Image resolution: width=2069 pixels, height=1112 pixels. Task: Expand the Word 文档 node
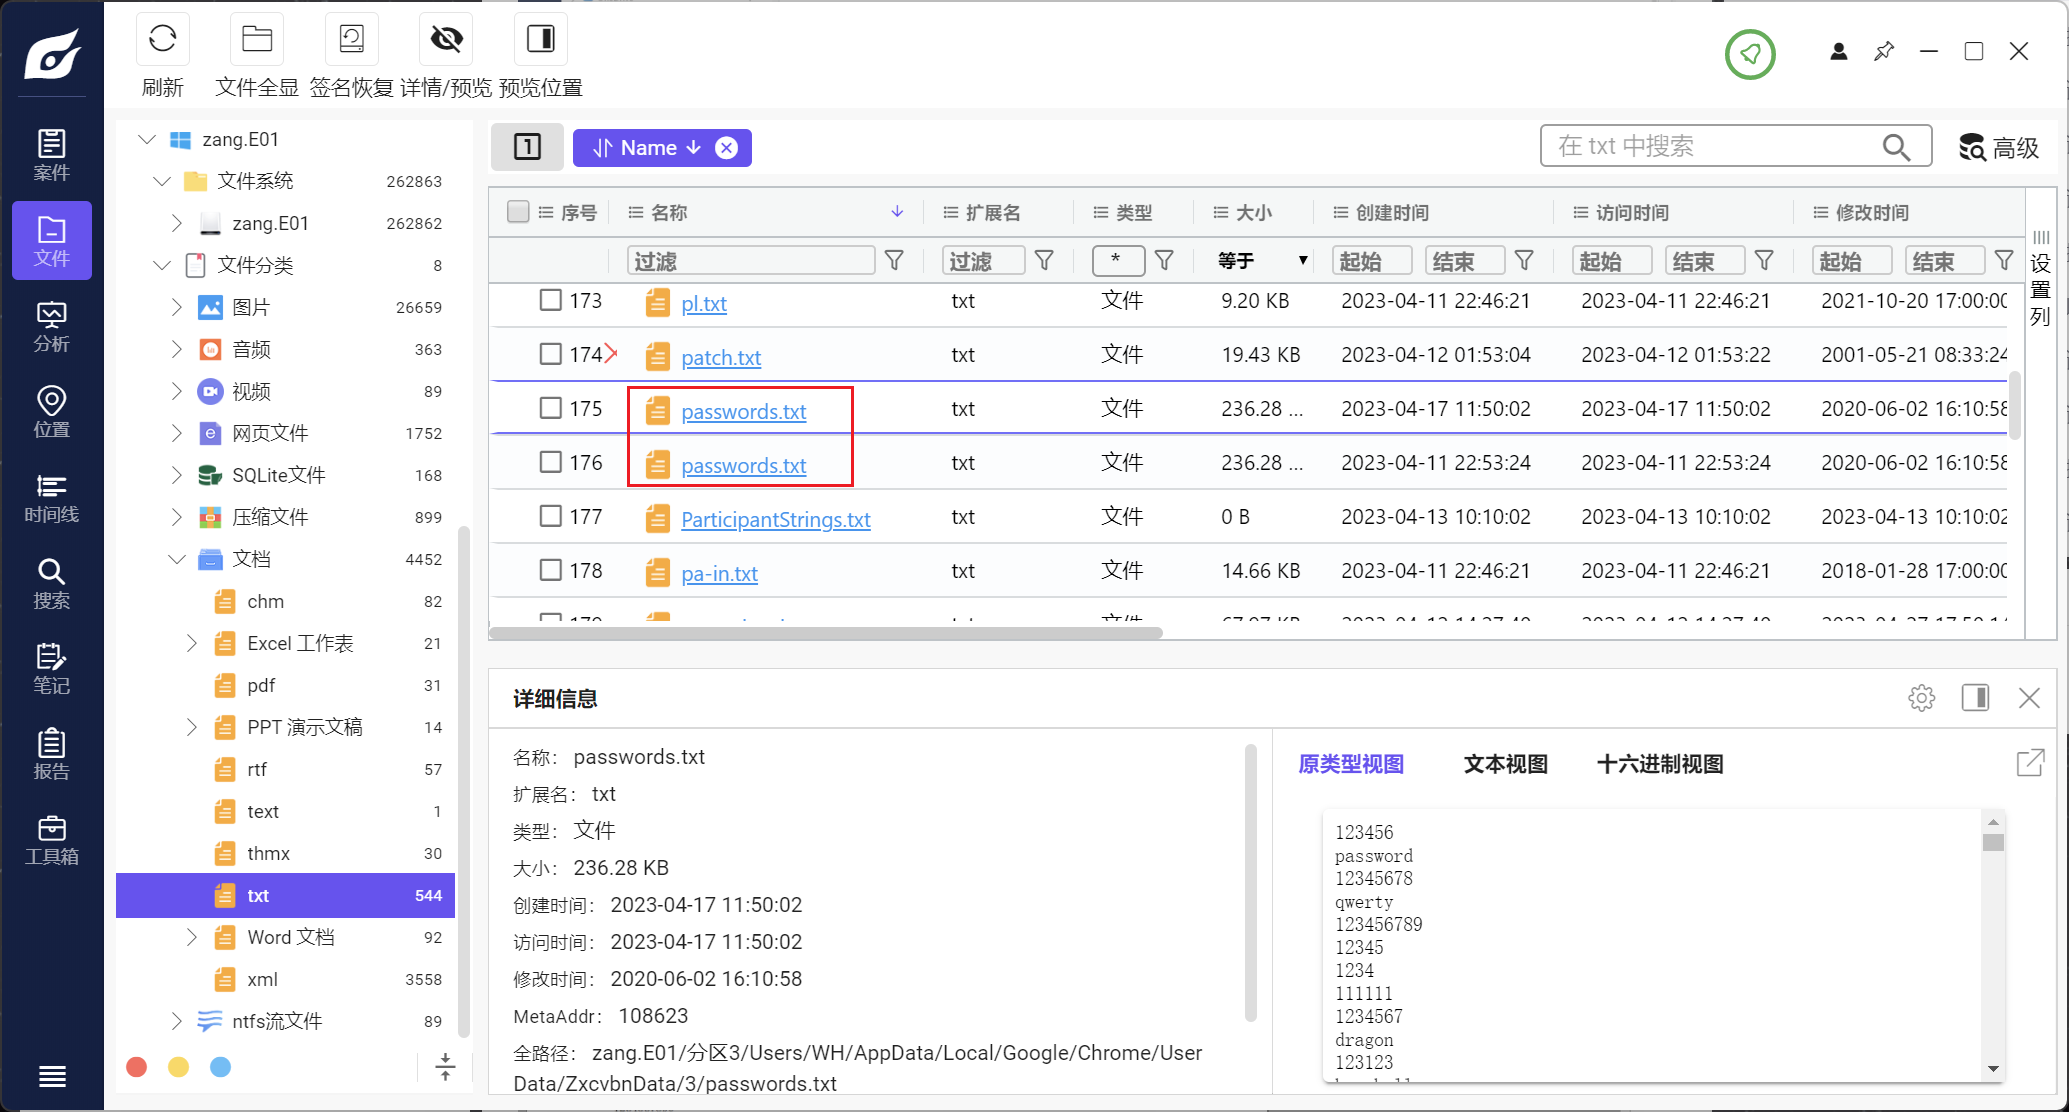tap(192, 937)
